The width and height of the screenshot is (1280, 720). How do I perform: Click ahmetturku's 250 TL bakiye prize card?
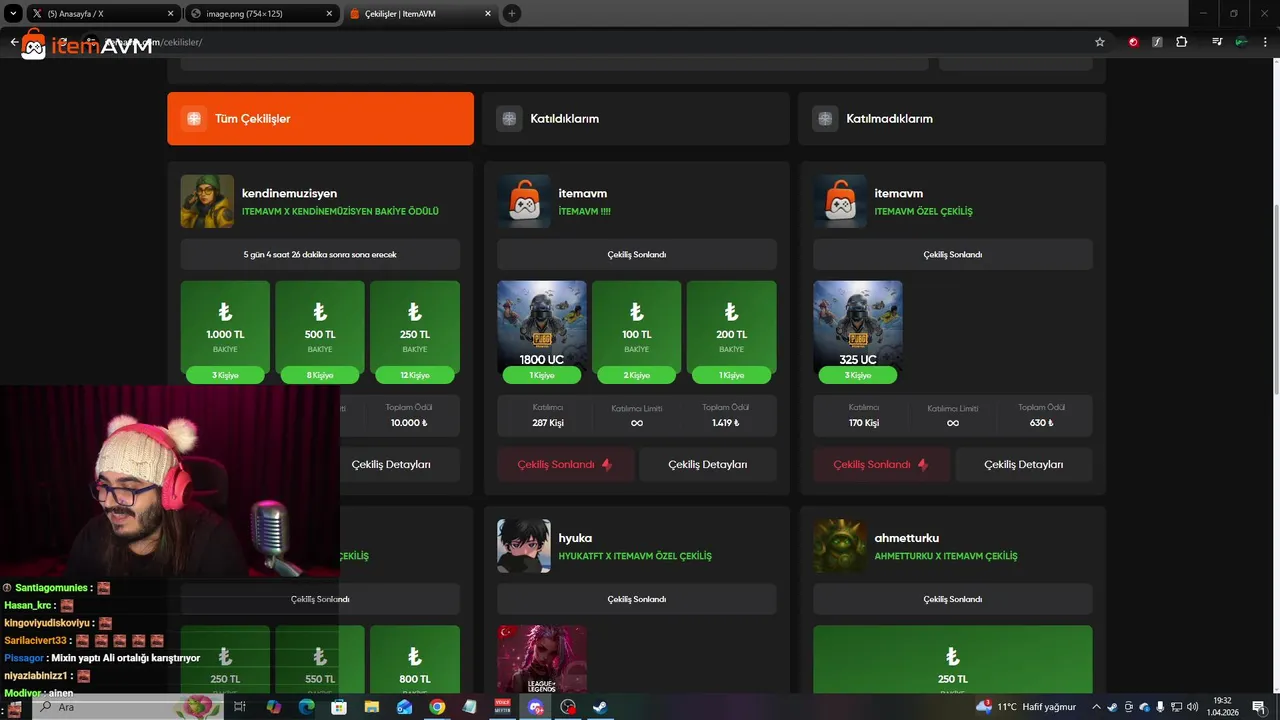pyautogui.click(x=952, y=659)
